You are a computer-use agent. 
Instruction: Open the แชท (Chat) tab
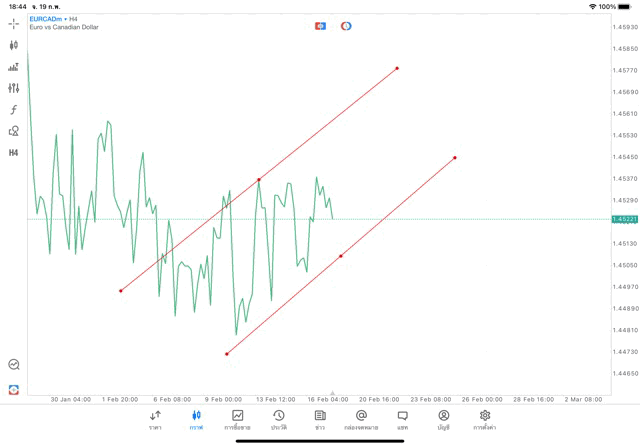(x=402, y=419)
